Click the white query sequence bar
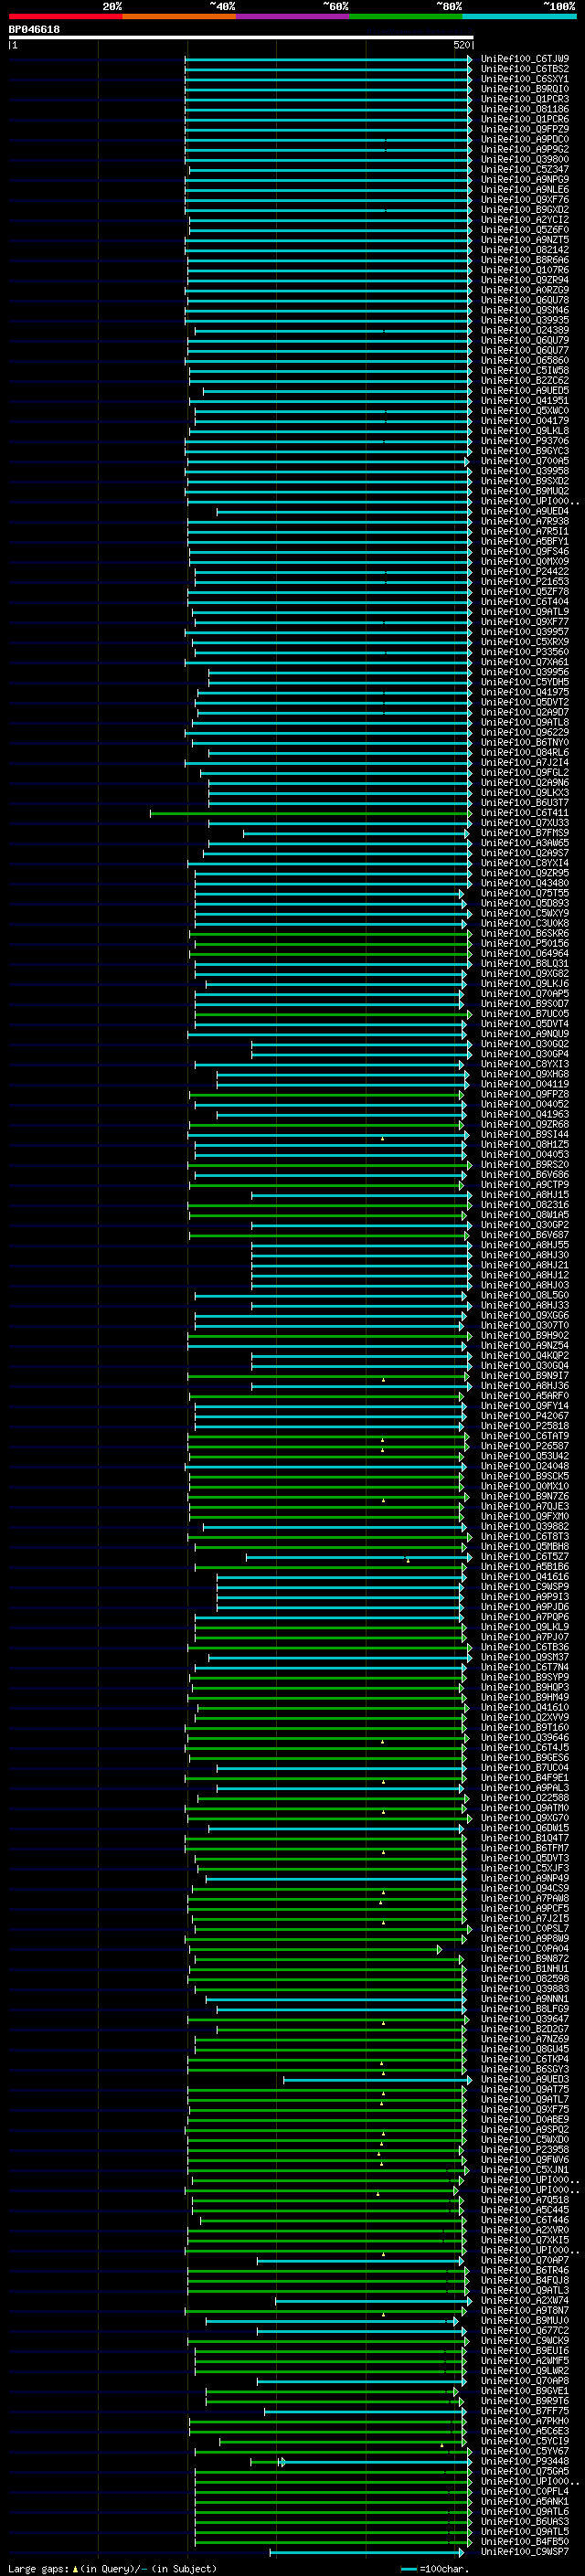Viewport: 585px width, 2576px height. tap(241, 37)
